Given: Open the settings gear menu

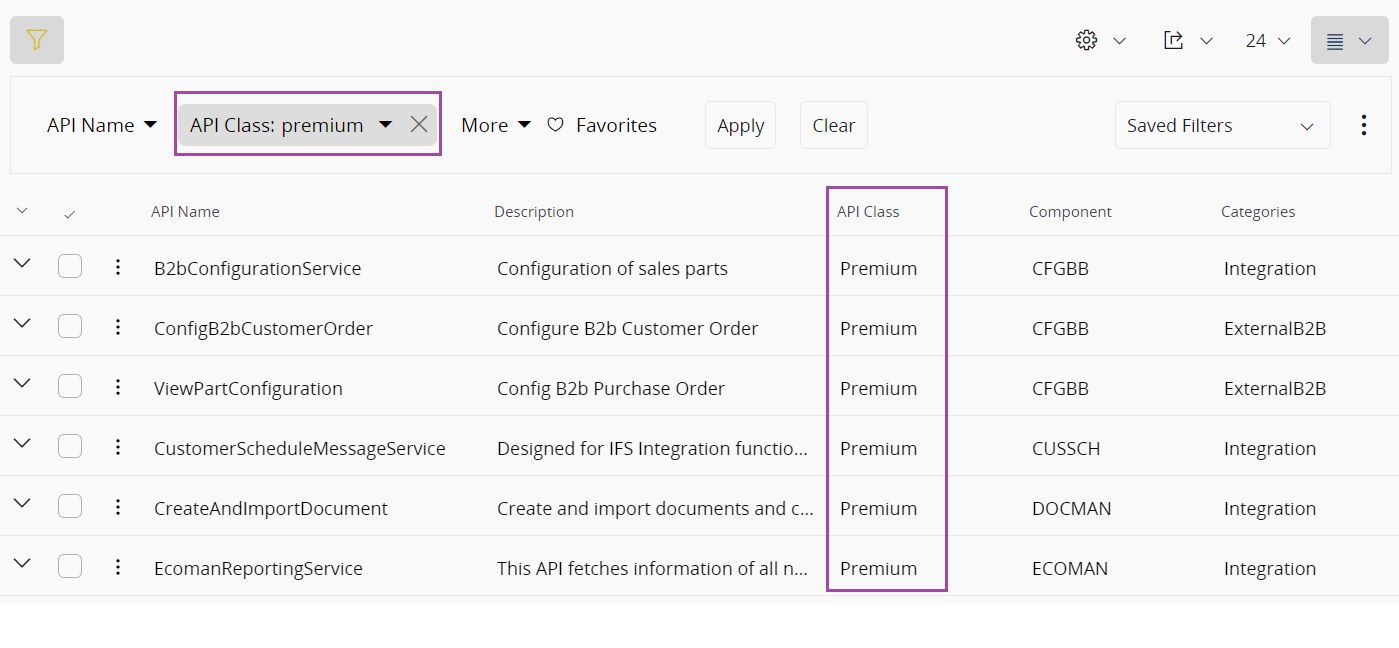Looking at the screenshot, I should coord(1087,40).
